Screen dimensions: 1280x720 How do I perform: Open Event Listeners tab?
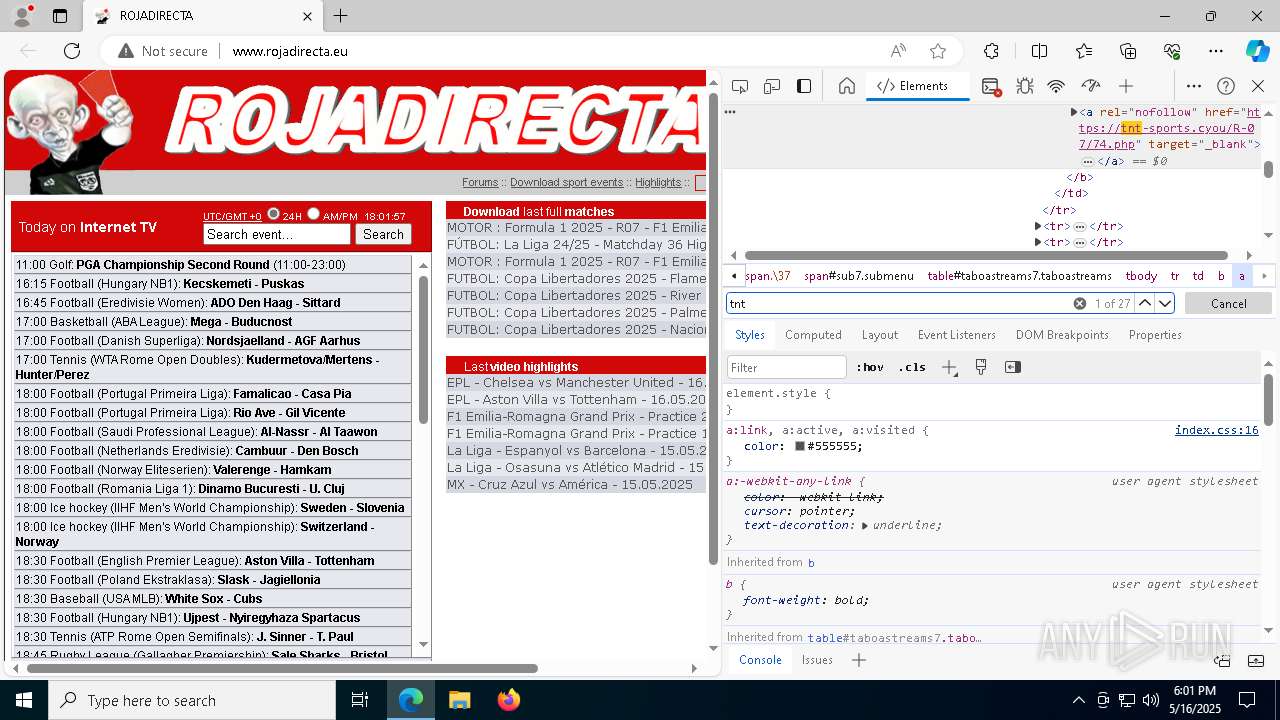[957, 335]
